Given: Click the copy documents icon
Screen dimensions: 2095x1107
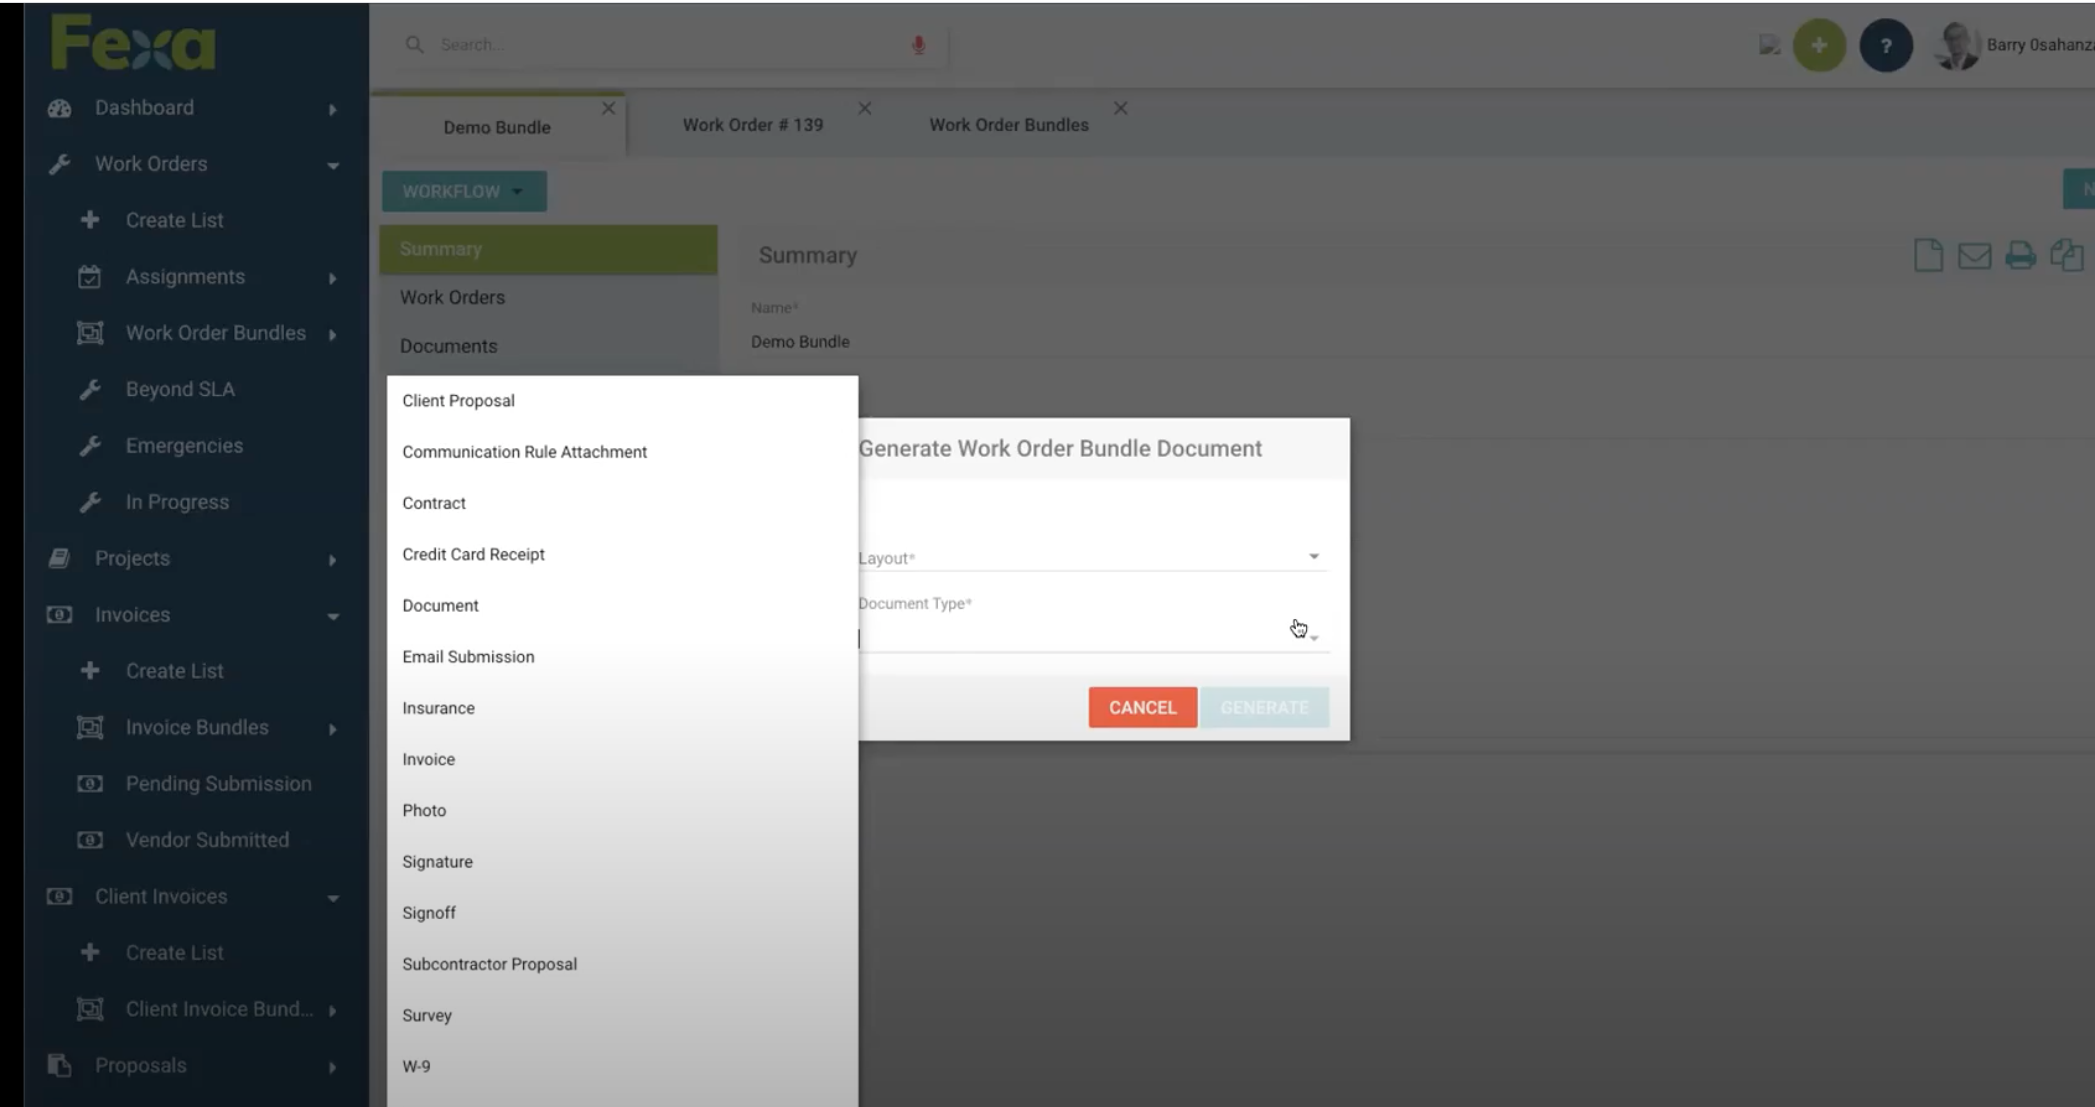Looking at the screenshot, I should click(x=2066, y=256).
